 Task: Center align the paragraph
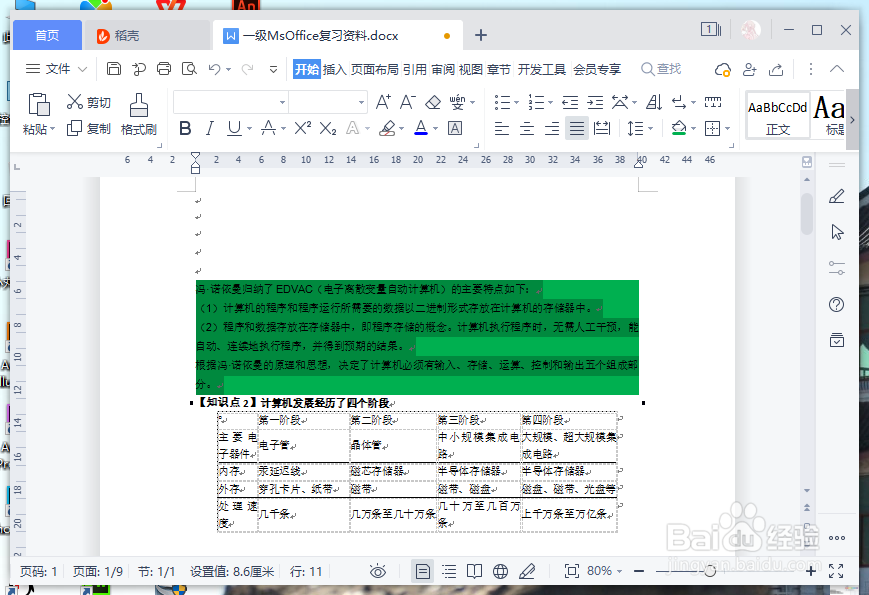(x=526, y=129)
